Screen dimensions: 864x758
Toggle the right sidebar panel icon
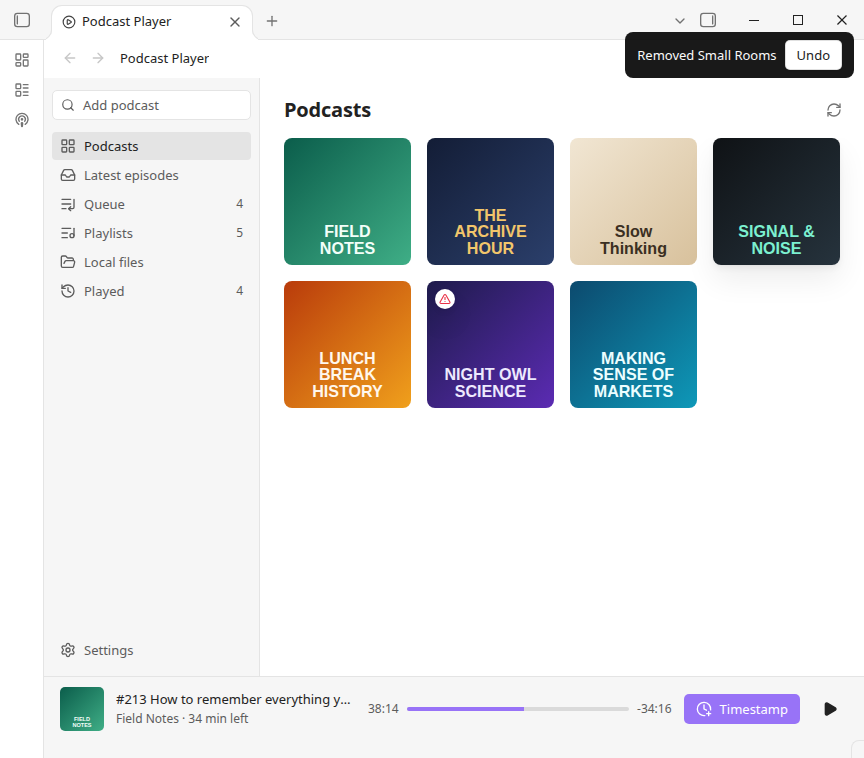pos(708,20)
